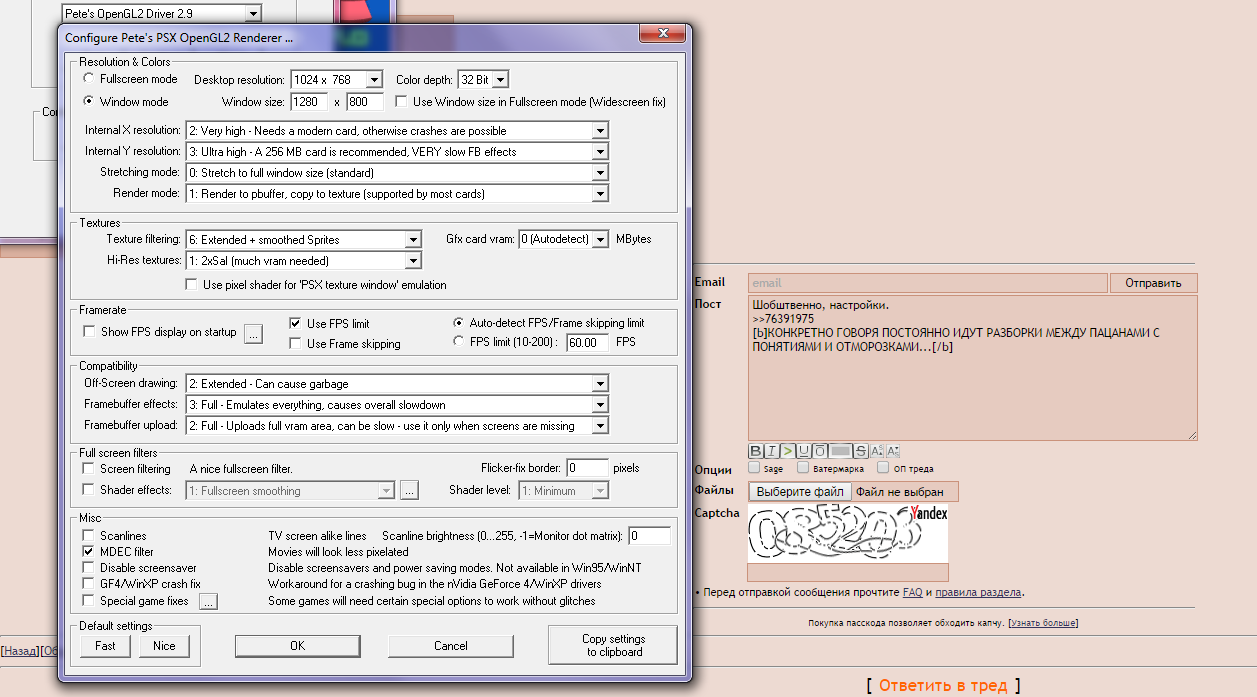Click Ответить в тред link
Viewport: 1257px width, 697px height.
pyautogui.click(x=945, y=685)
